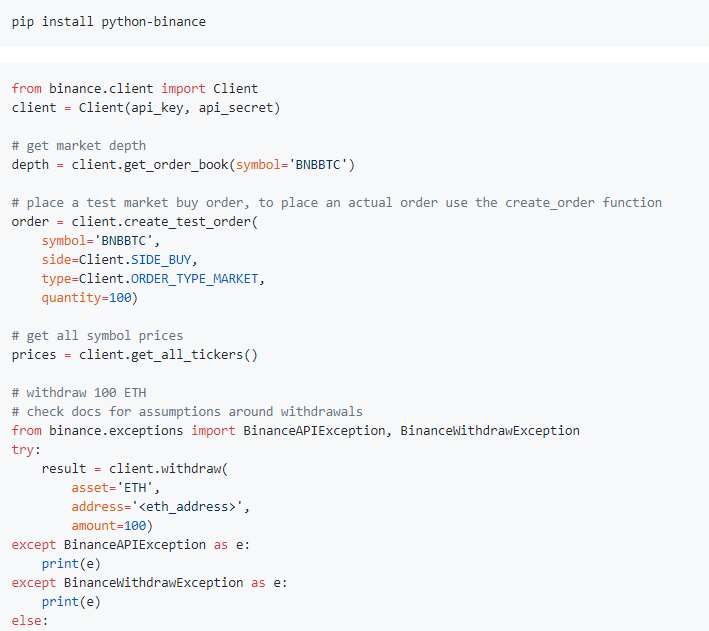
Task: Click the '# get all symbol prices' comment
Action: coord(97,336)
